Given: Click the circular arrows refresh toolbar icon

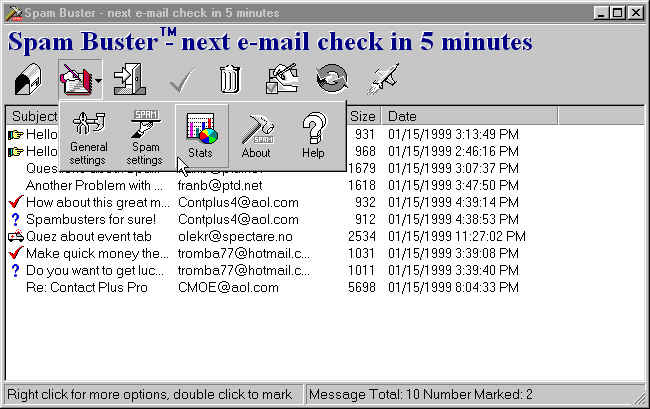Looking at the screenshot, I should click(x=332, y=78).
